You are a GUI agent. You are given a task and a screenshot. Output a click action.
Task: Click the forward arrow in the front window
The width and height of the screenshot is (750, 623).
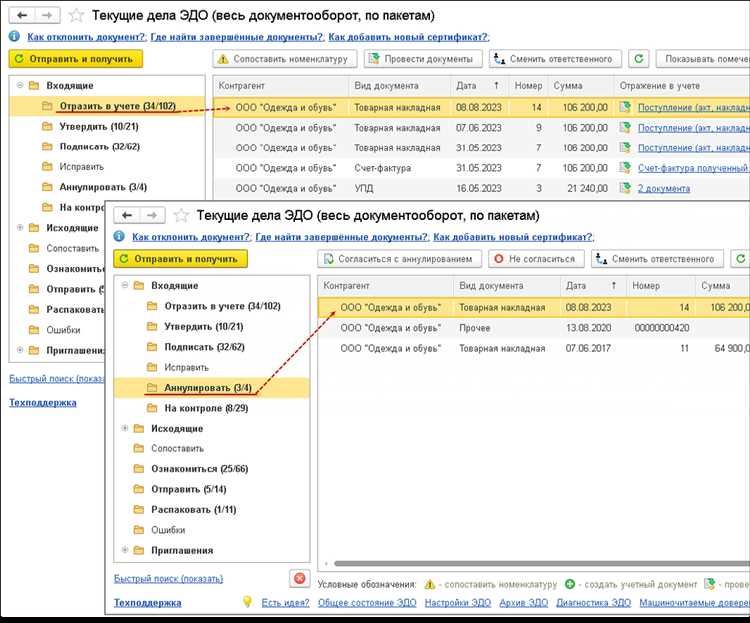152,215
